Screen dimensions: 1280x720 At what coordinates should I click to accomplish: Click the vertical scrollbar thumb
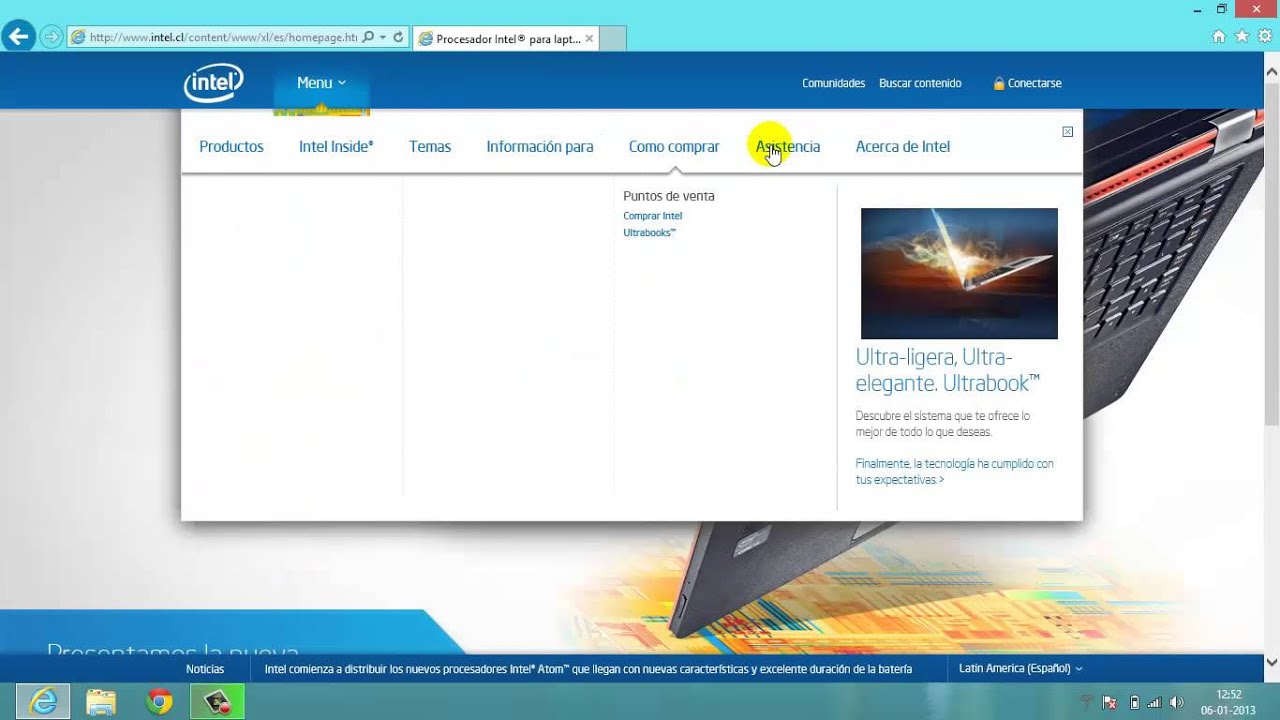coord(1271,254)
